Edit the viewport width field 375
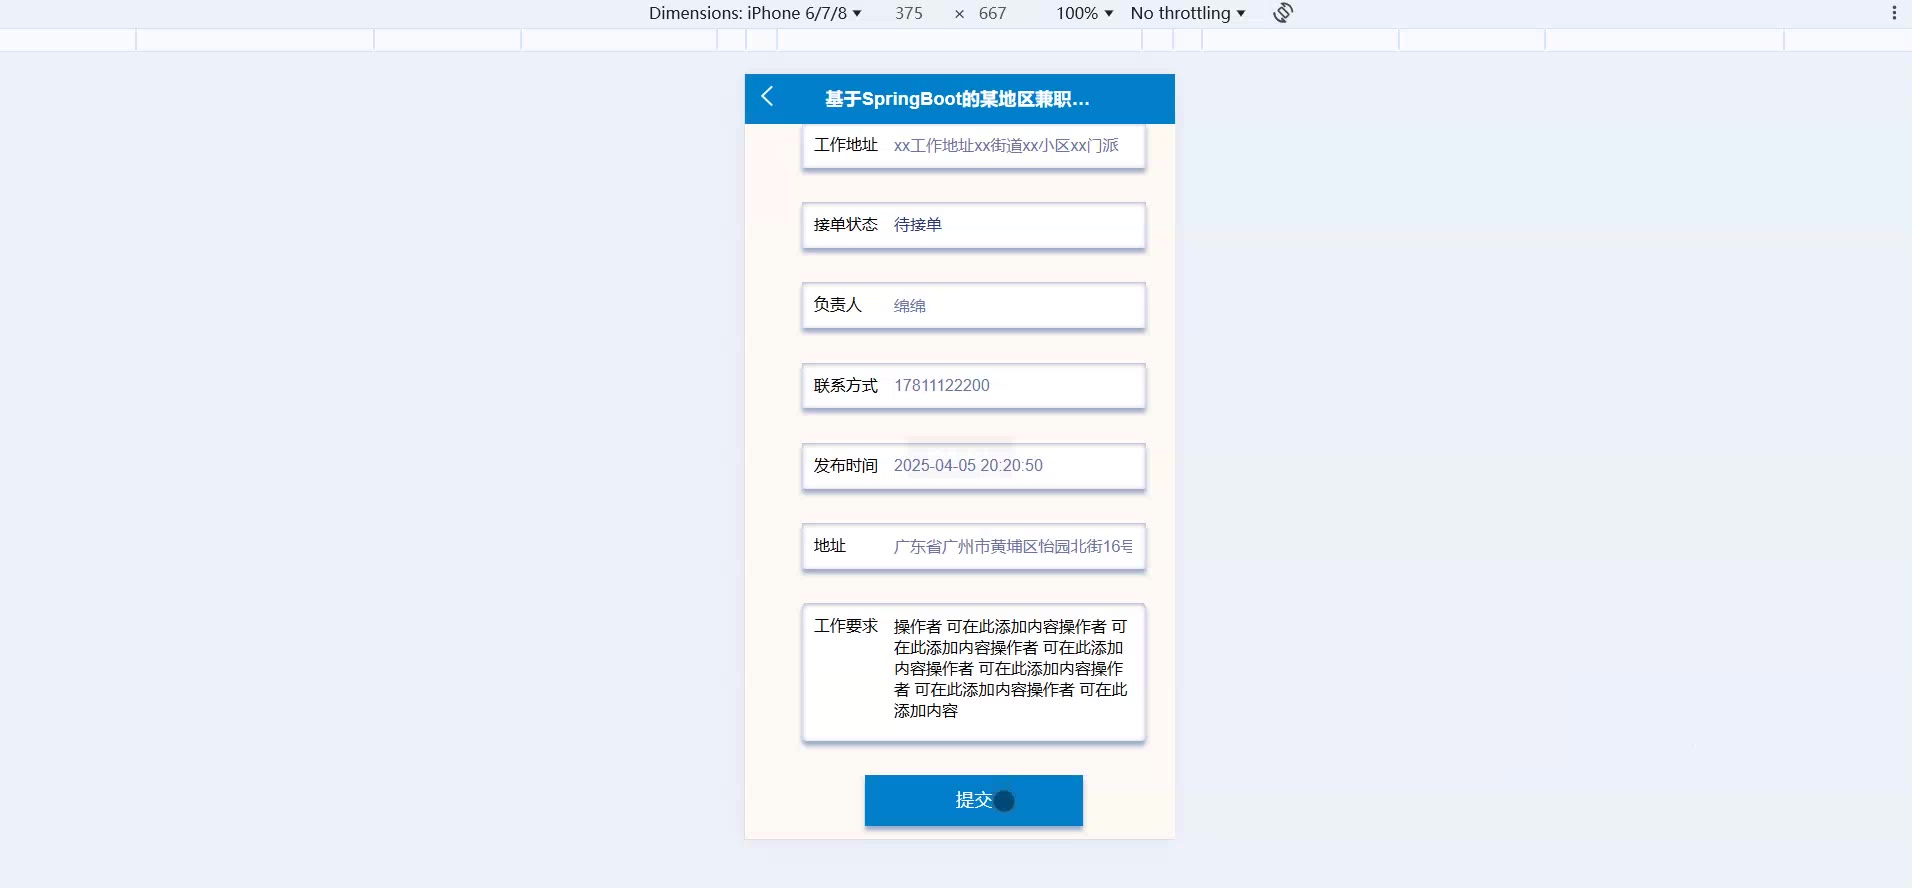The width and height of the screenshot is (1912, 888). [x=909, y=13]
